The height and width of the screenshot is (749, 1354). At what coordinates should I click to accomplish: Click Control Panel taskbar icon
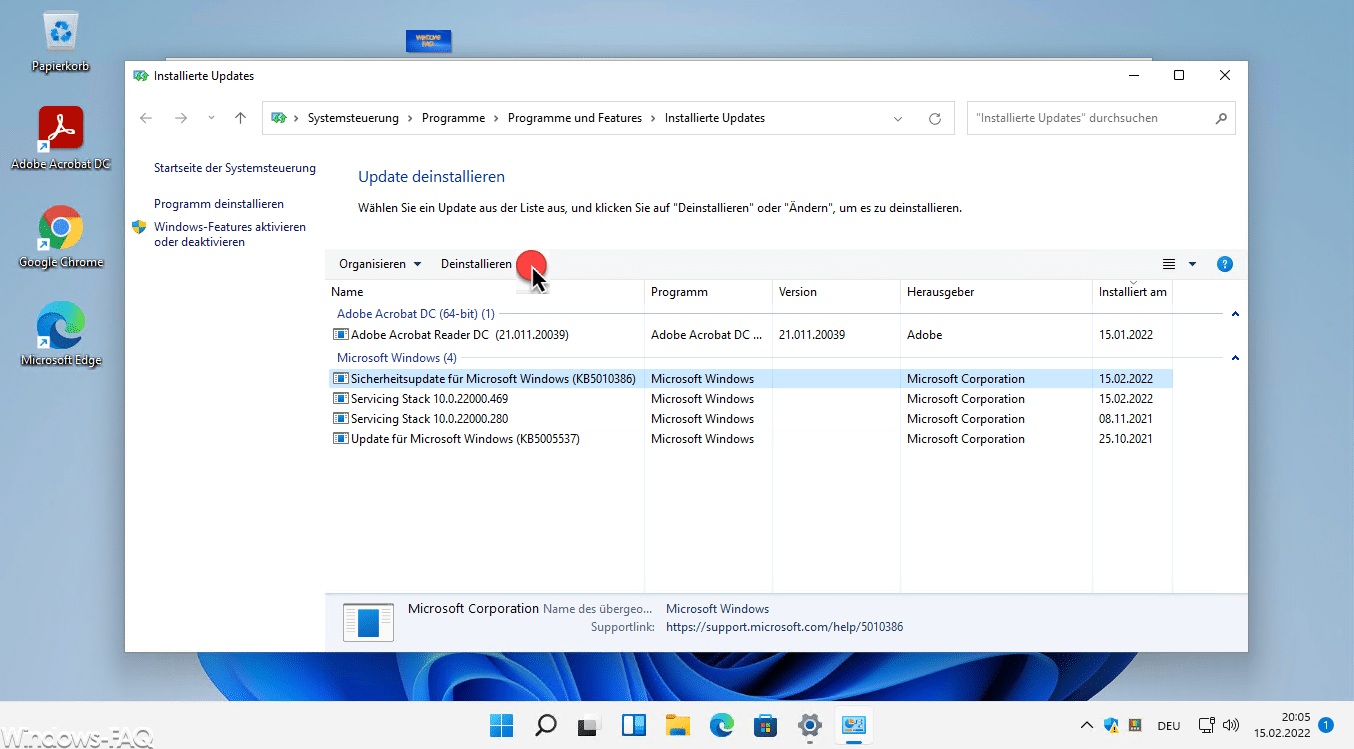pos(854,725)
